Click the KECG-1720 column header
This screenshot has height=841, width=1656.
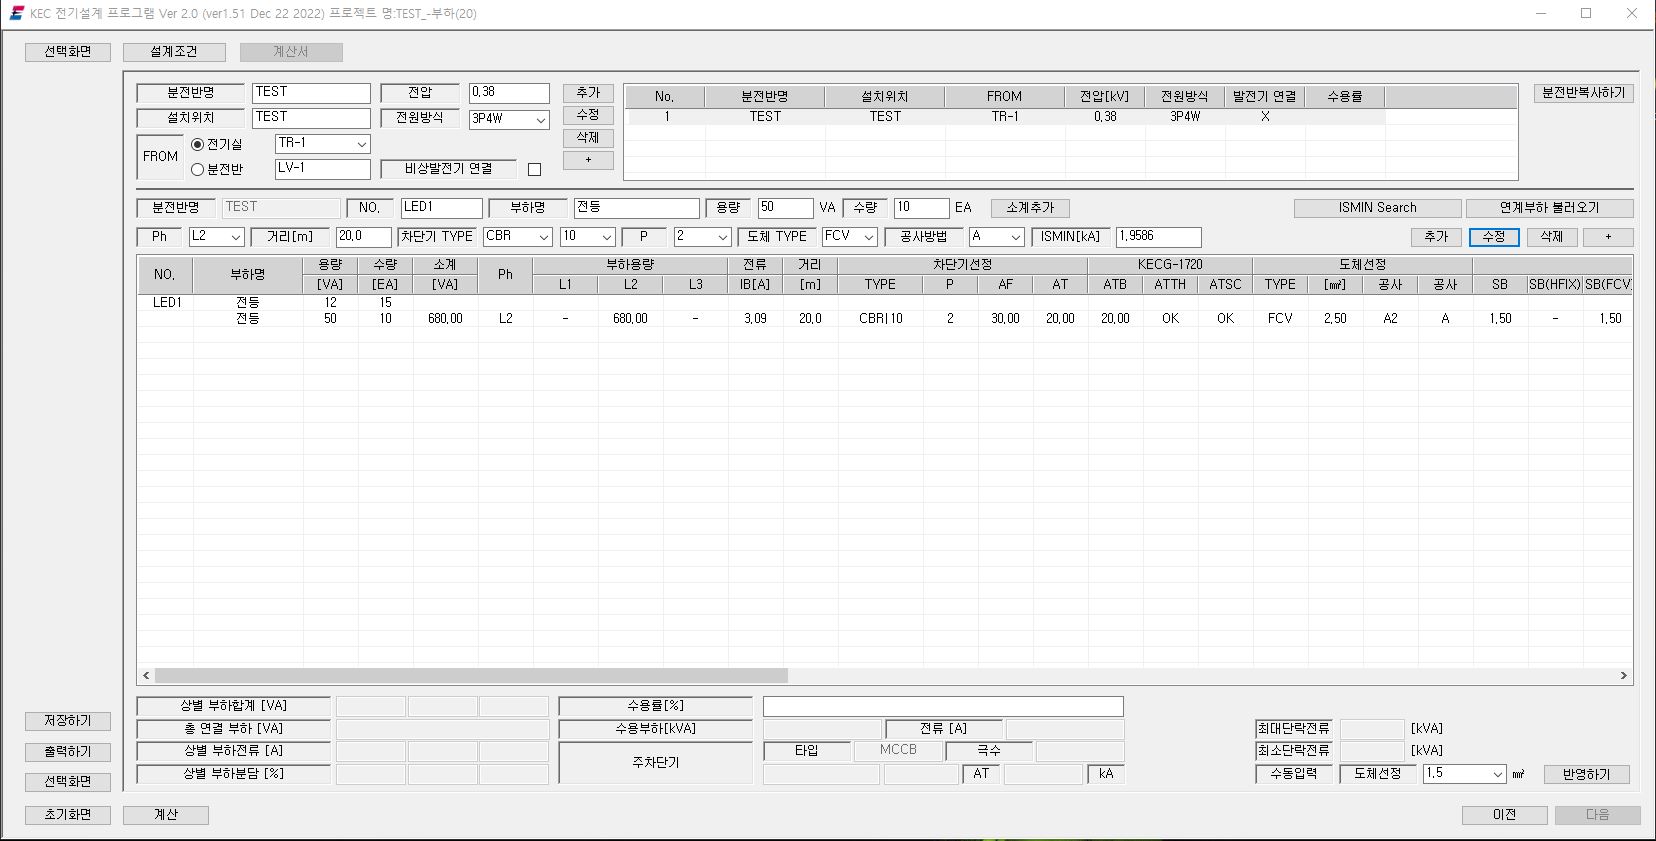click(1170, 265)
